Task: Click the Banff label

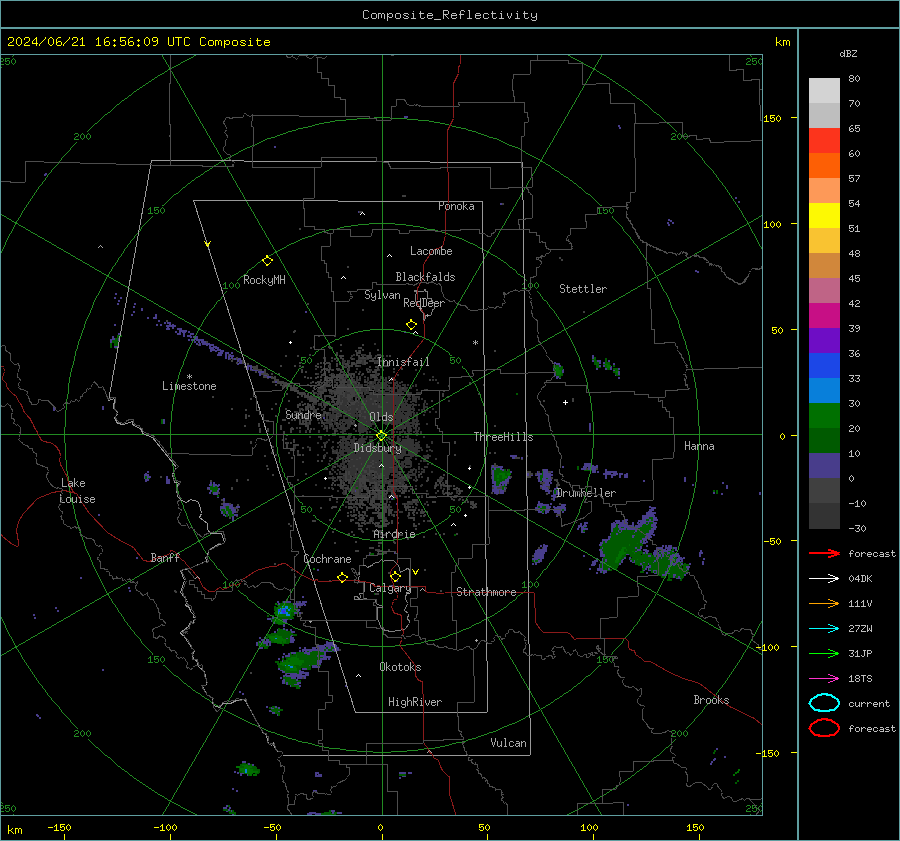Action: pyautogui.click(x=165, y=557)
